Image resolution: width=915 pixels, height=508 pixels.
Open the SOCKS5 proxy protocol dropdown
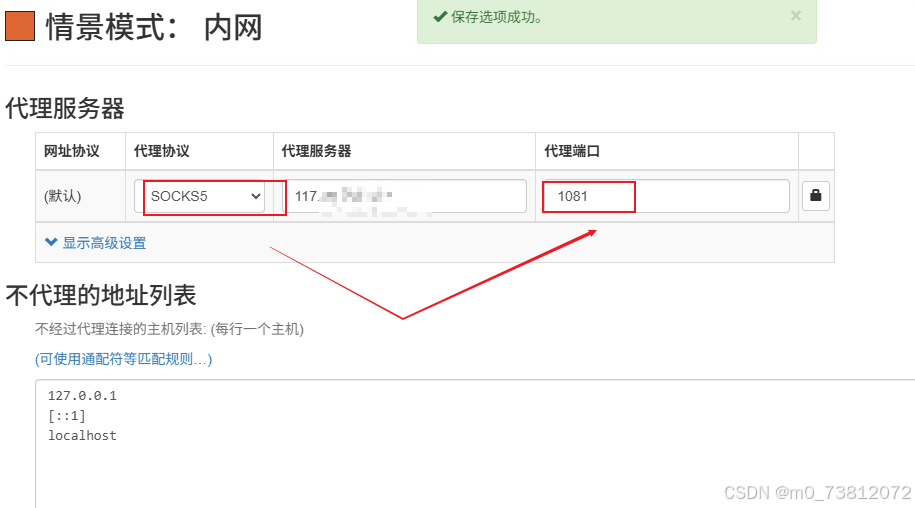click(x=200, y=196)
